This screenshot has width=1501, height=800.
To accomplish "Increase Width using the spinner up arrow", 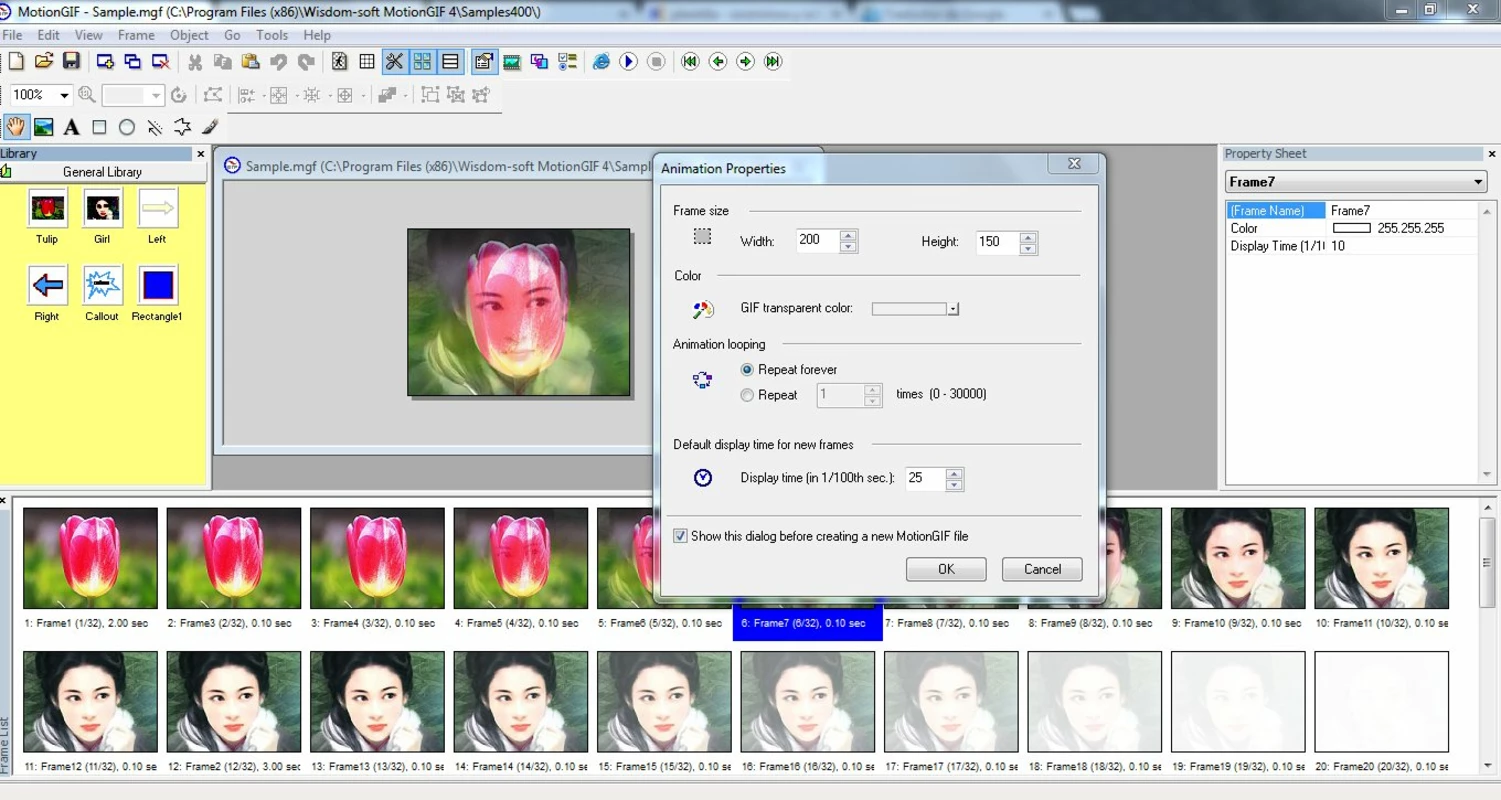I will 848,236.
